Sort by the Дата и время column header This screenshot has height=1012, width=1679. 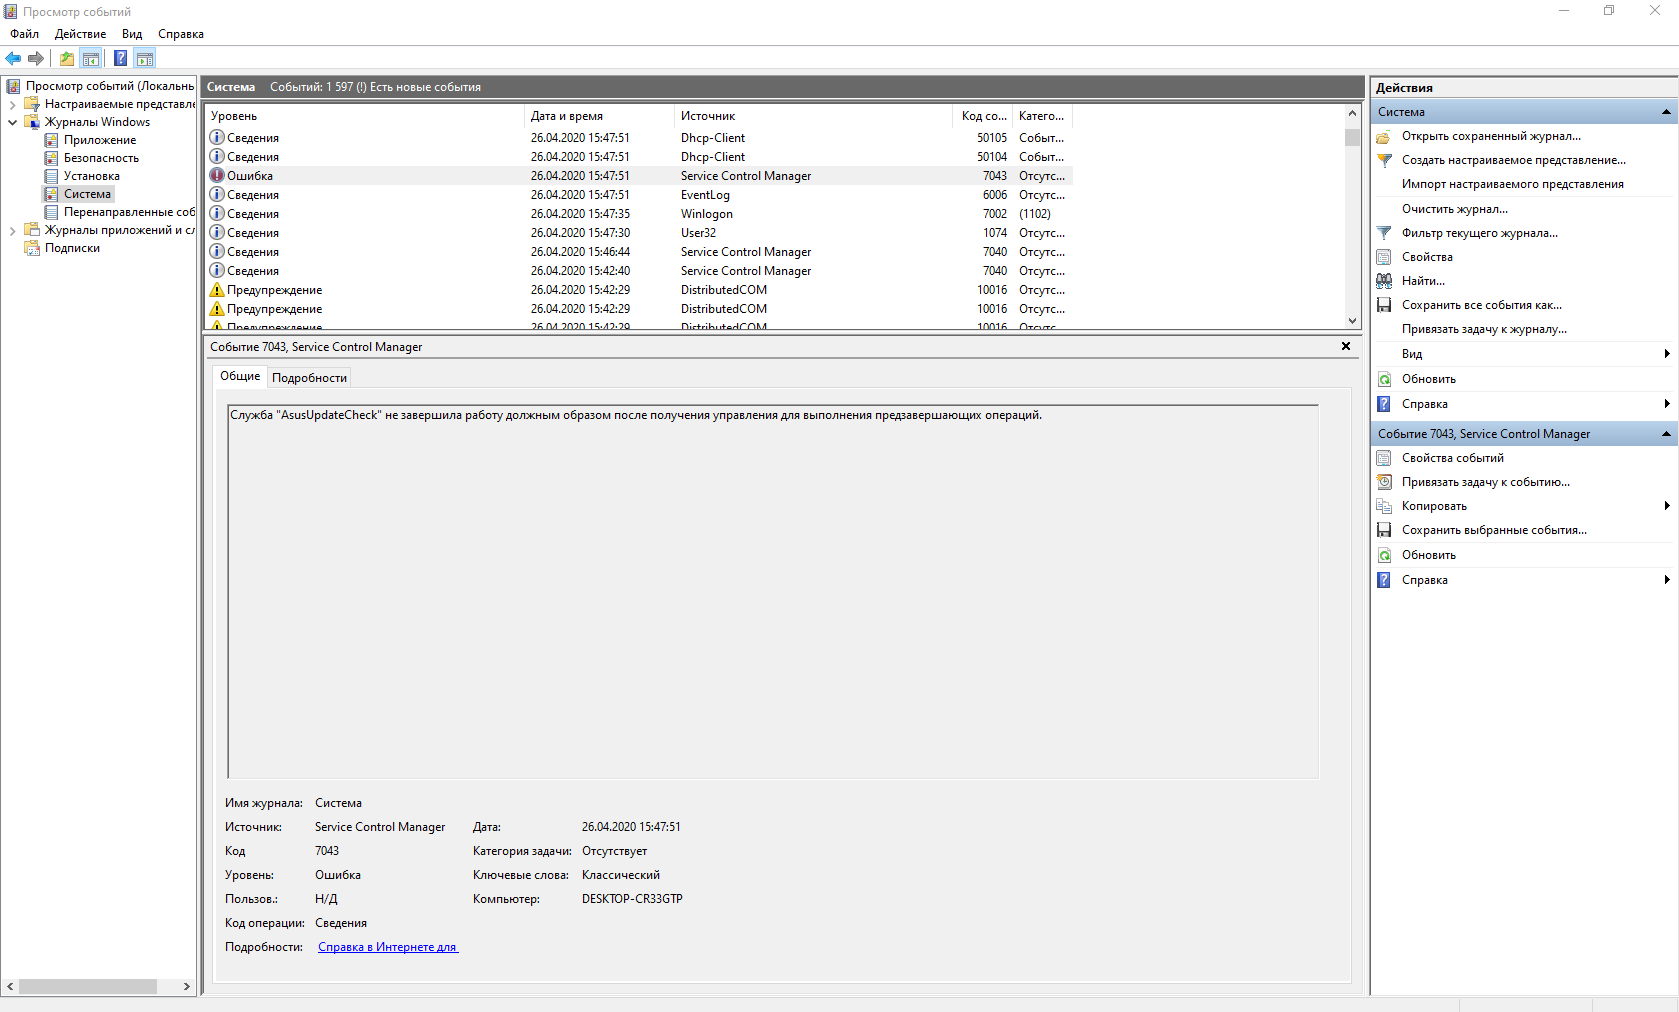(599, 116)
